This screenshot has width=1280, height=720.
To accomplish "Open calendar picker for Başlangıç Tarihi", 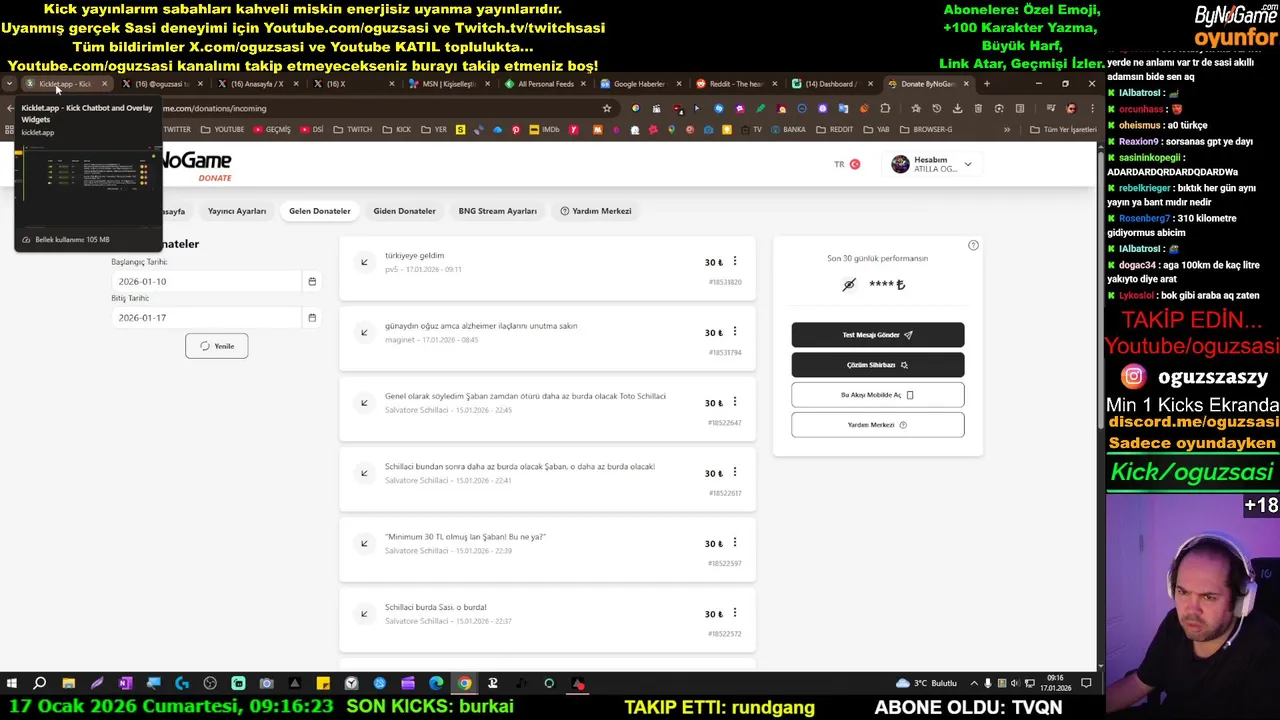I will click(x=312, y=281).
